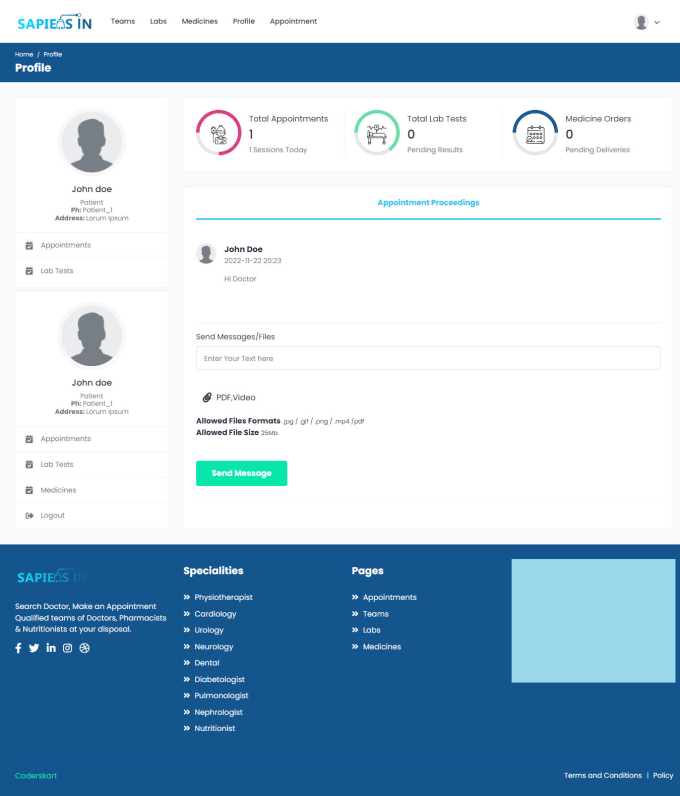Open Medicines in top navigation

tap(200, 21)
